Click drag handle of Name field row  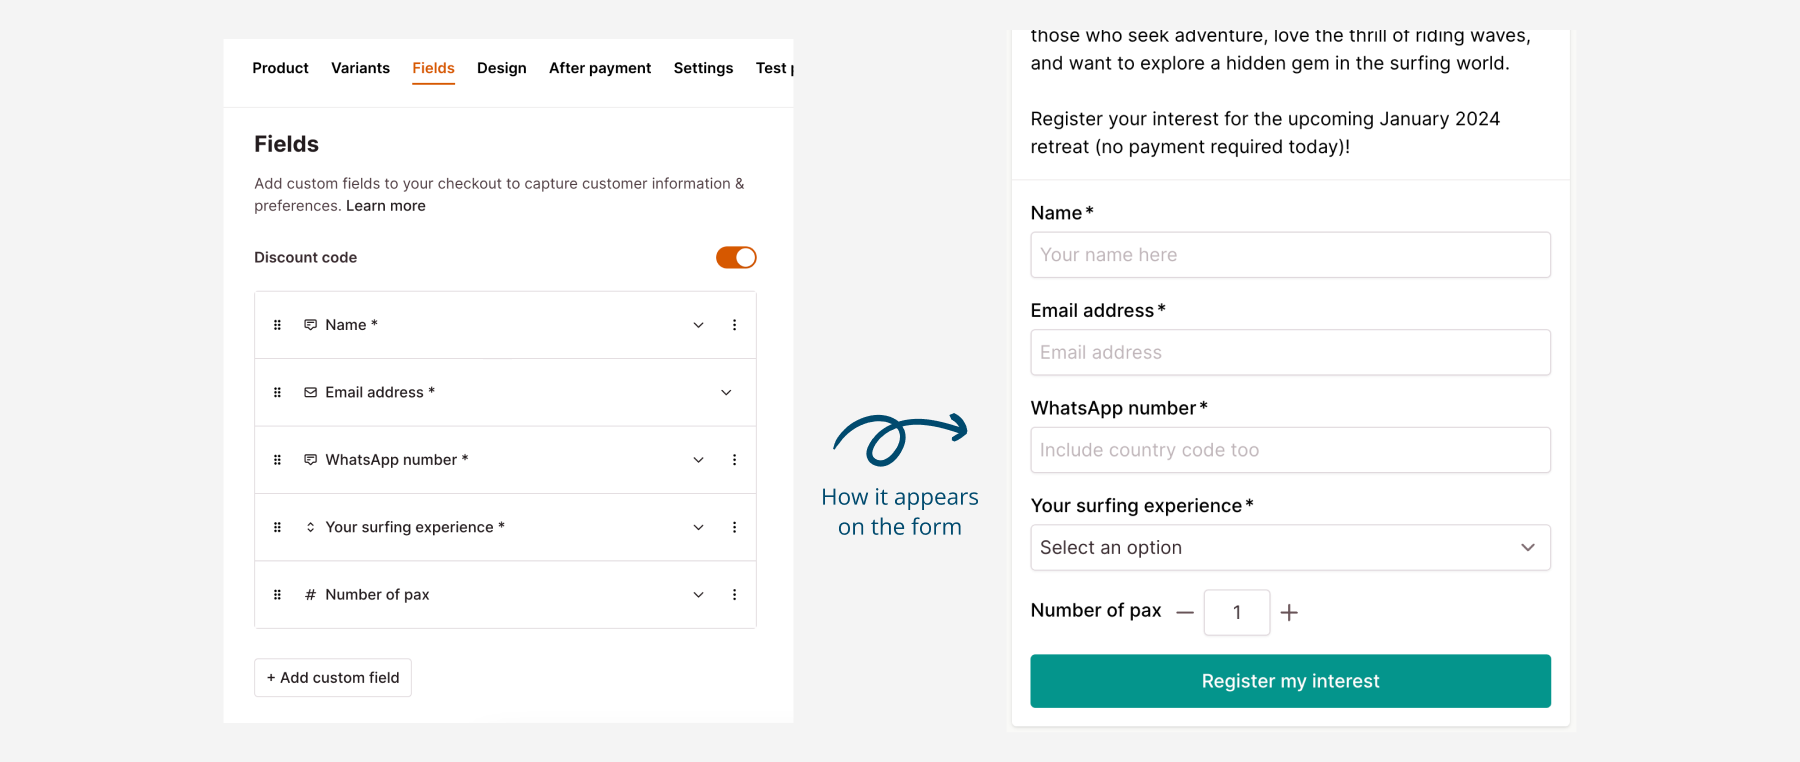[277, 325]
